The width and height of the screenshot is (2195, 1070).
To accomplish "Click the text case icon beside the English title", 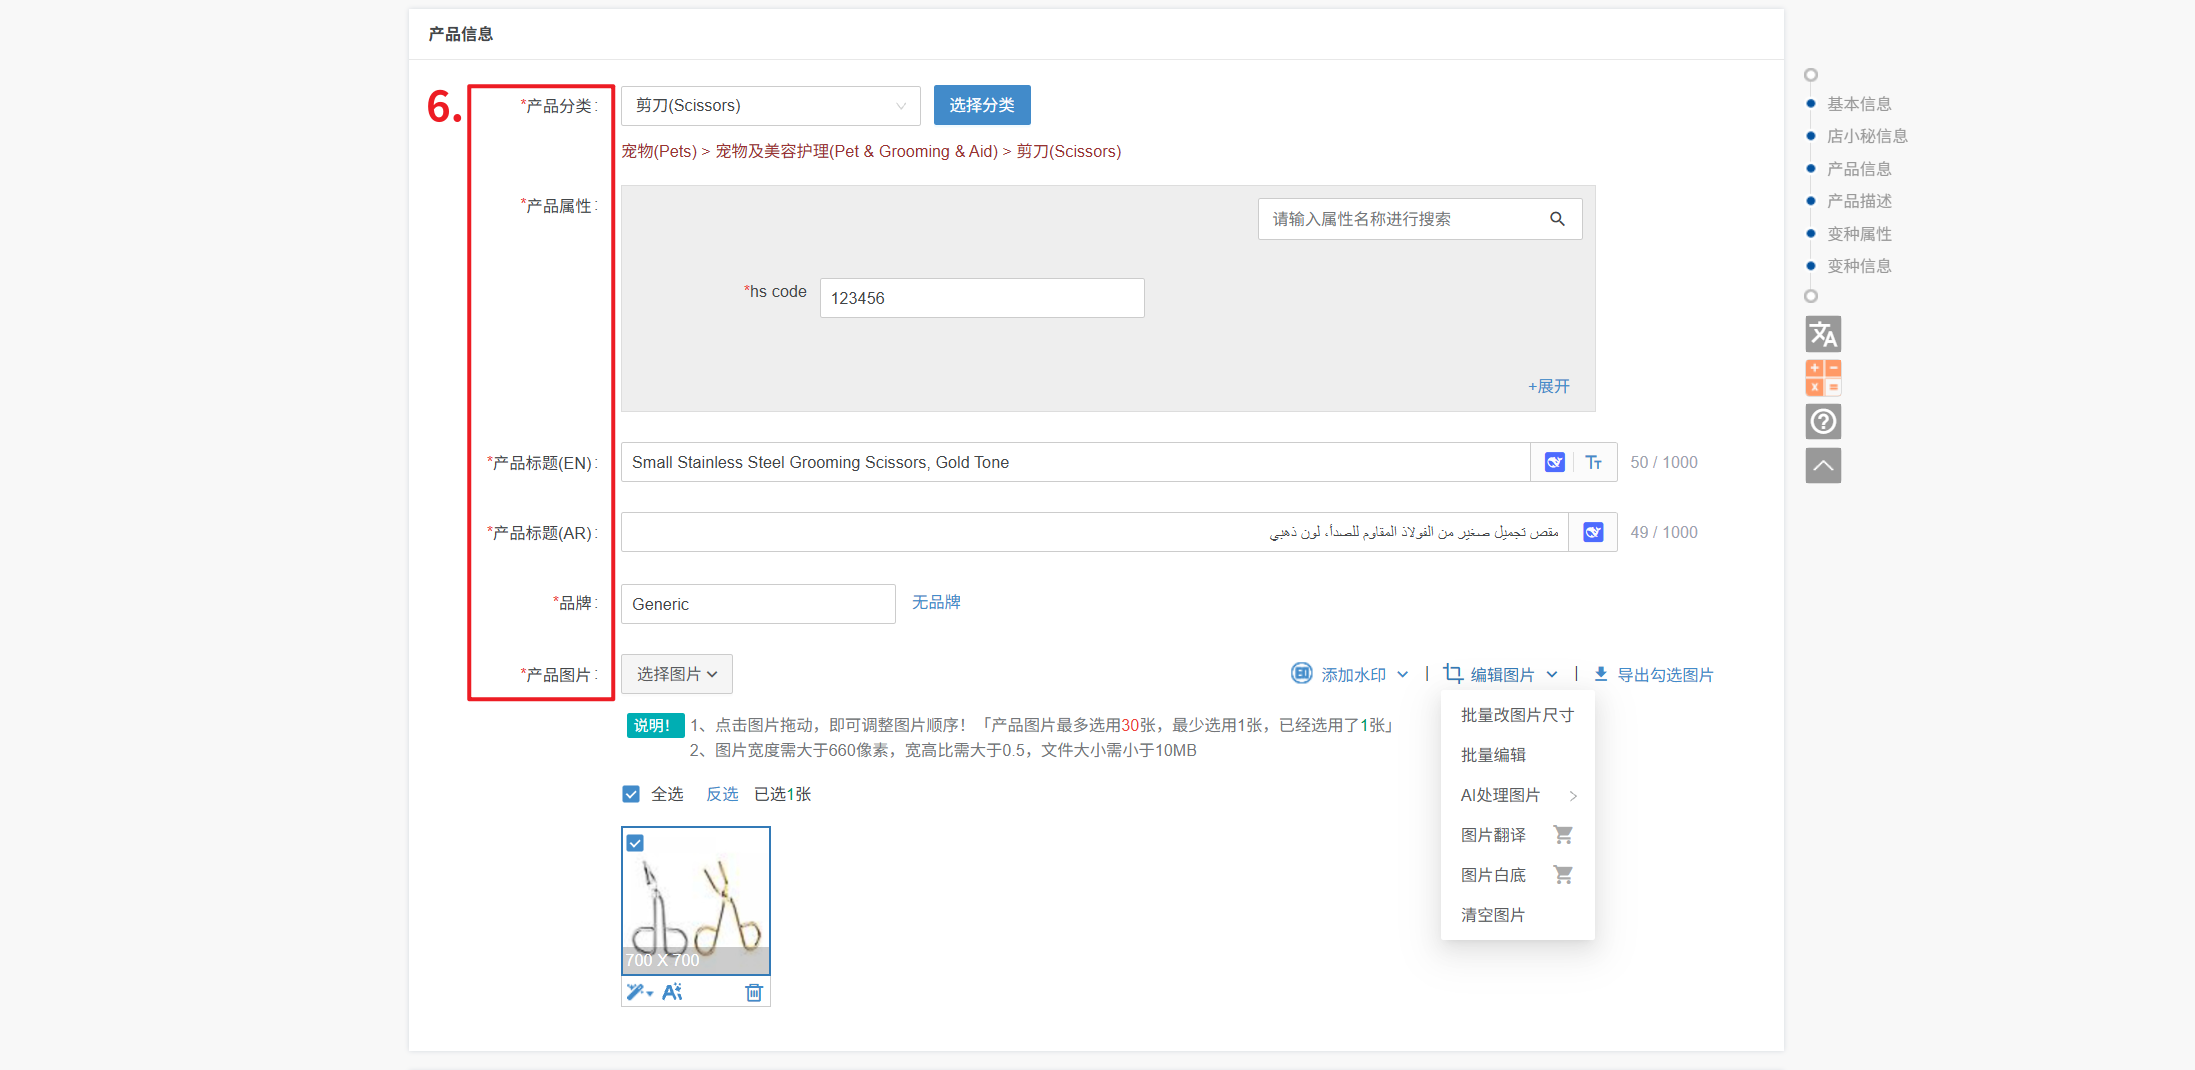I will coord(1594,462).
